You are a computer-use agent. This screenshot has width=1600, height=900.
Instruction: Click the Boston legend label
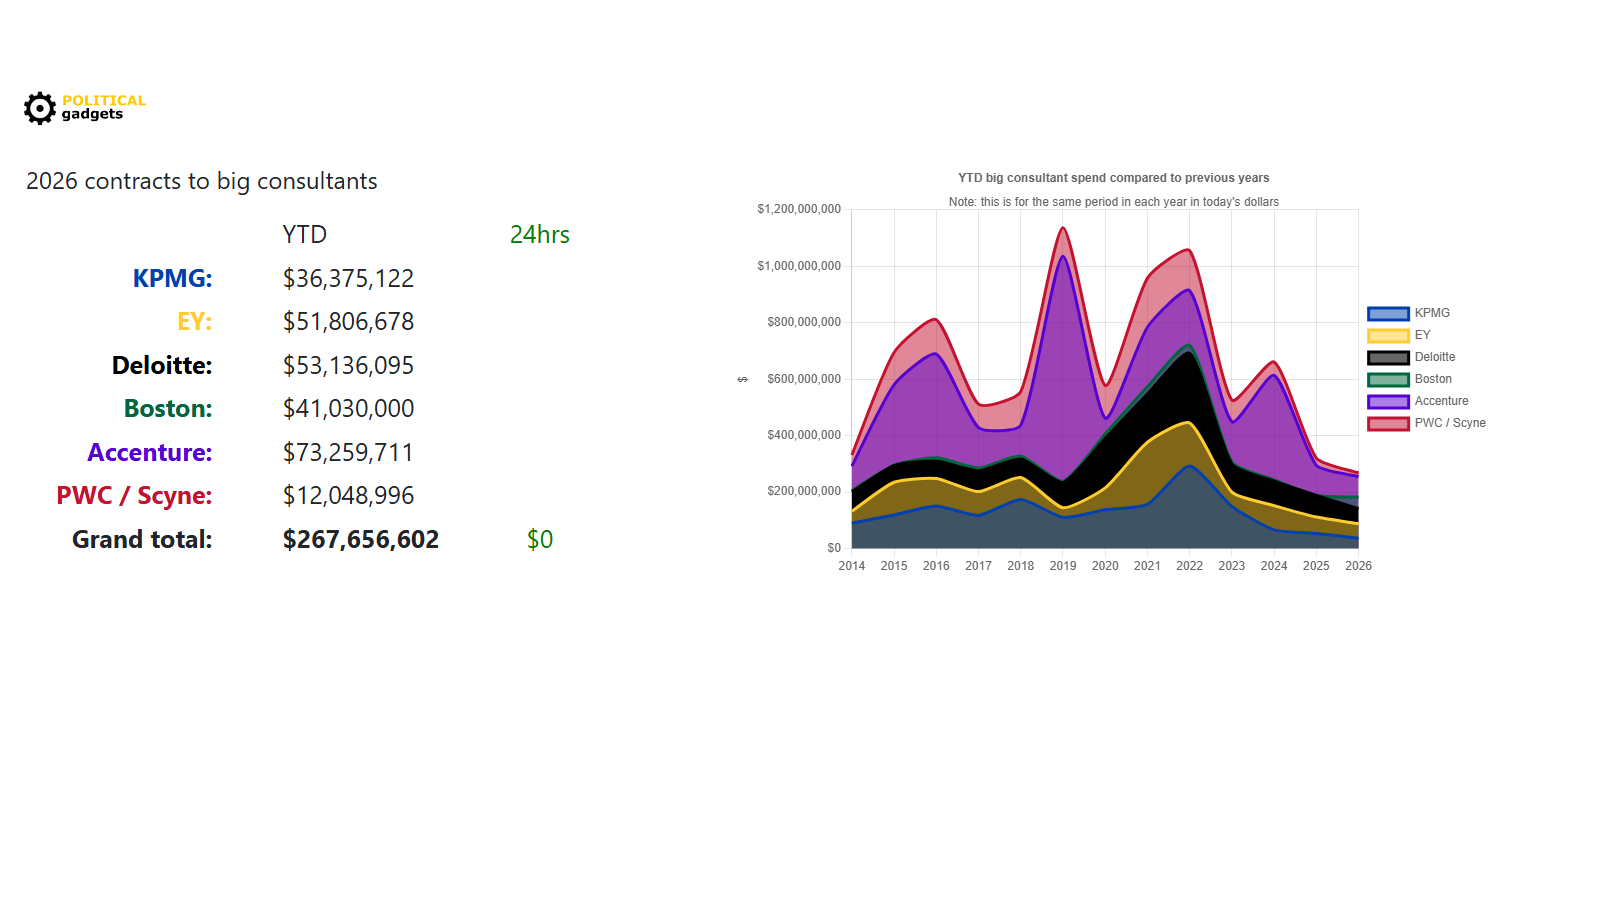(1433, 379)
